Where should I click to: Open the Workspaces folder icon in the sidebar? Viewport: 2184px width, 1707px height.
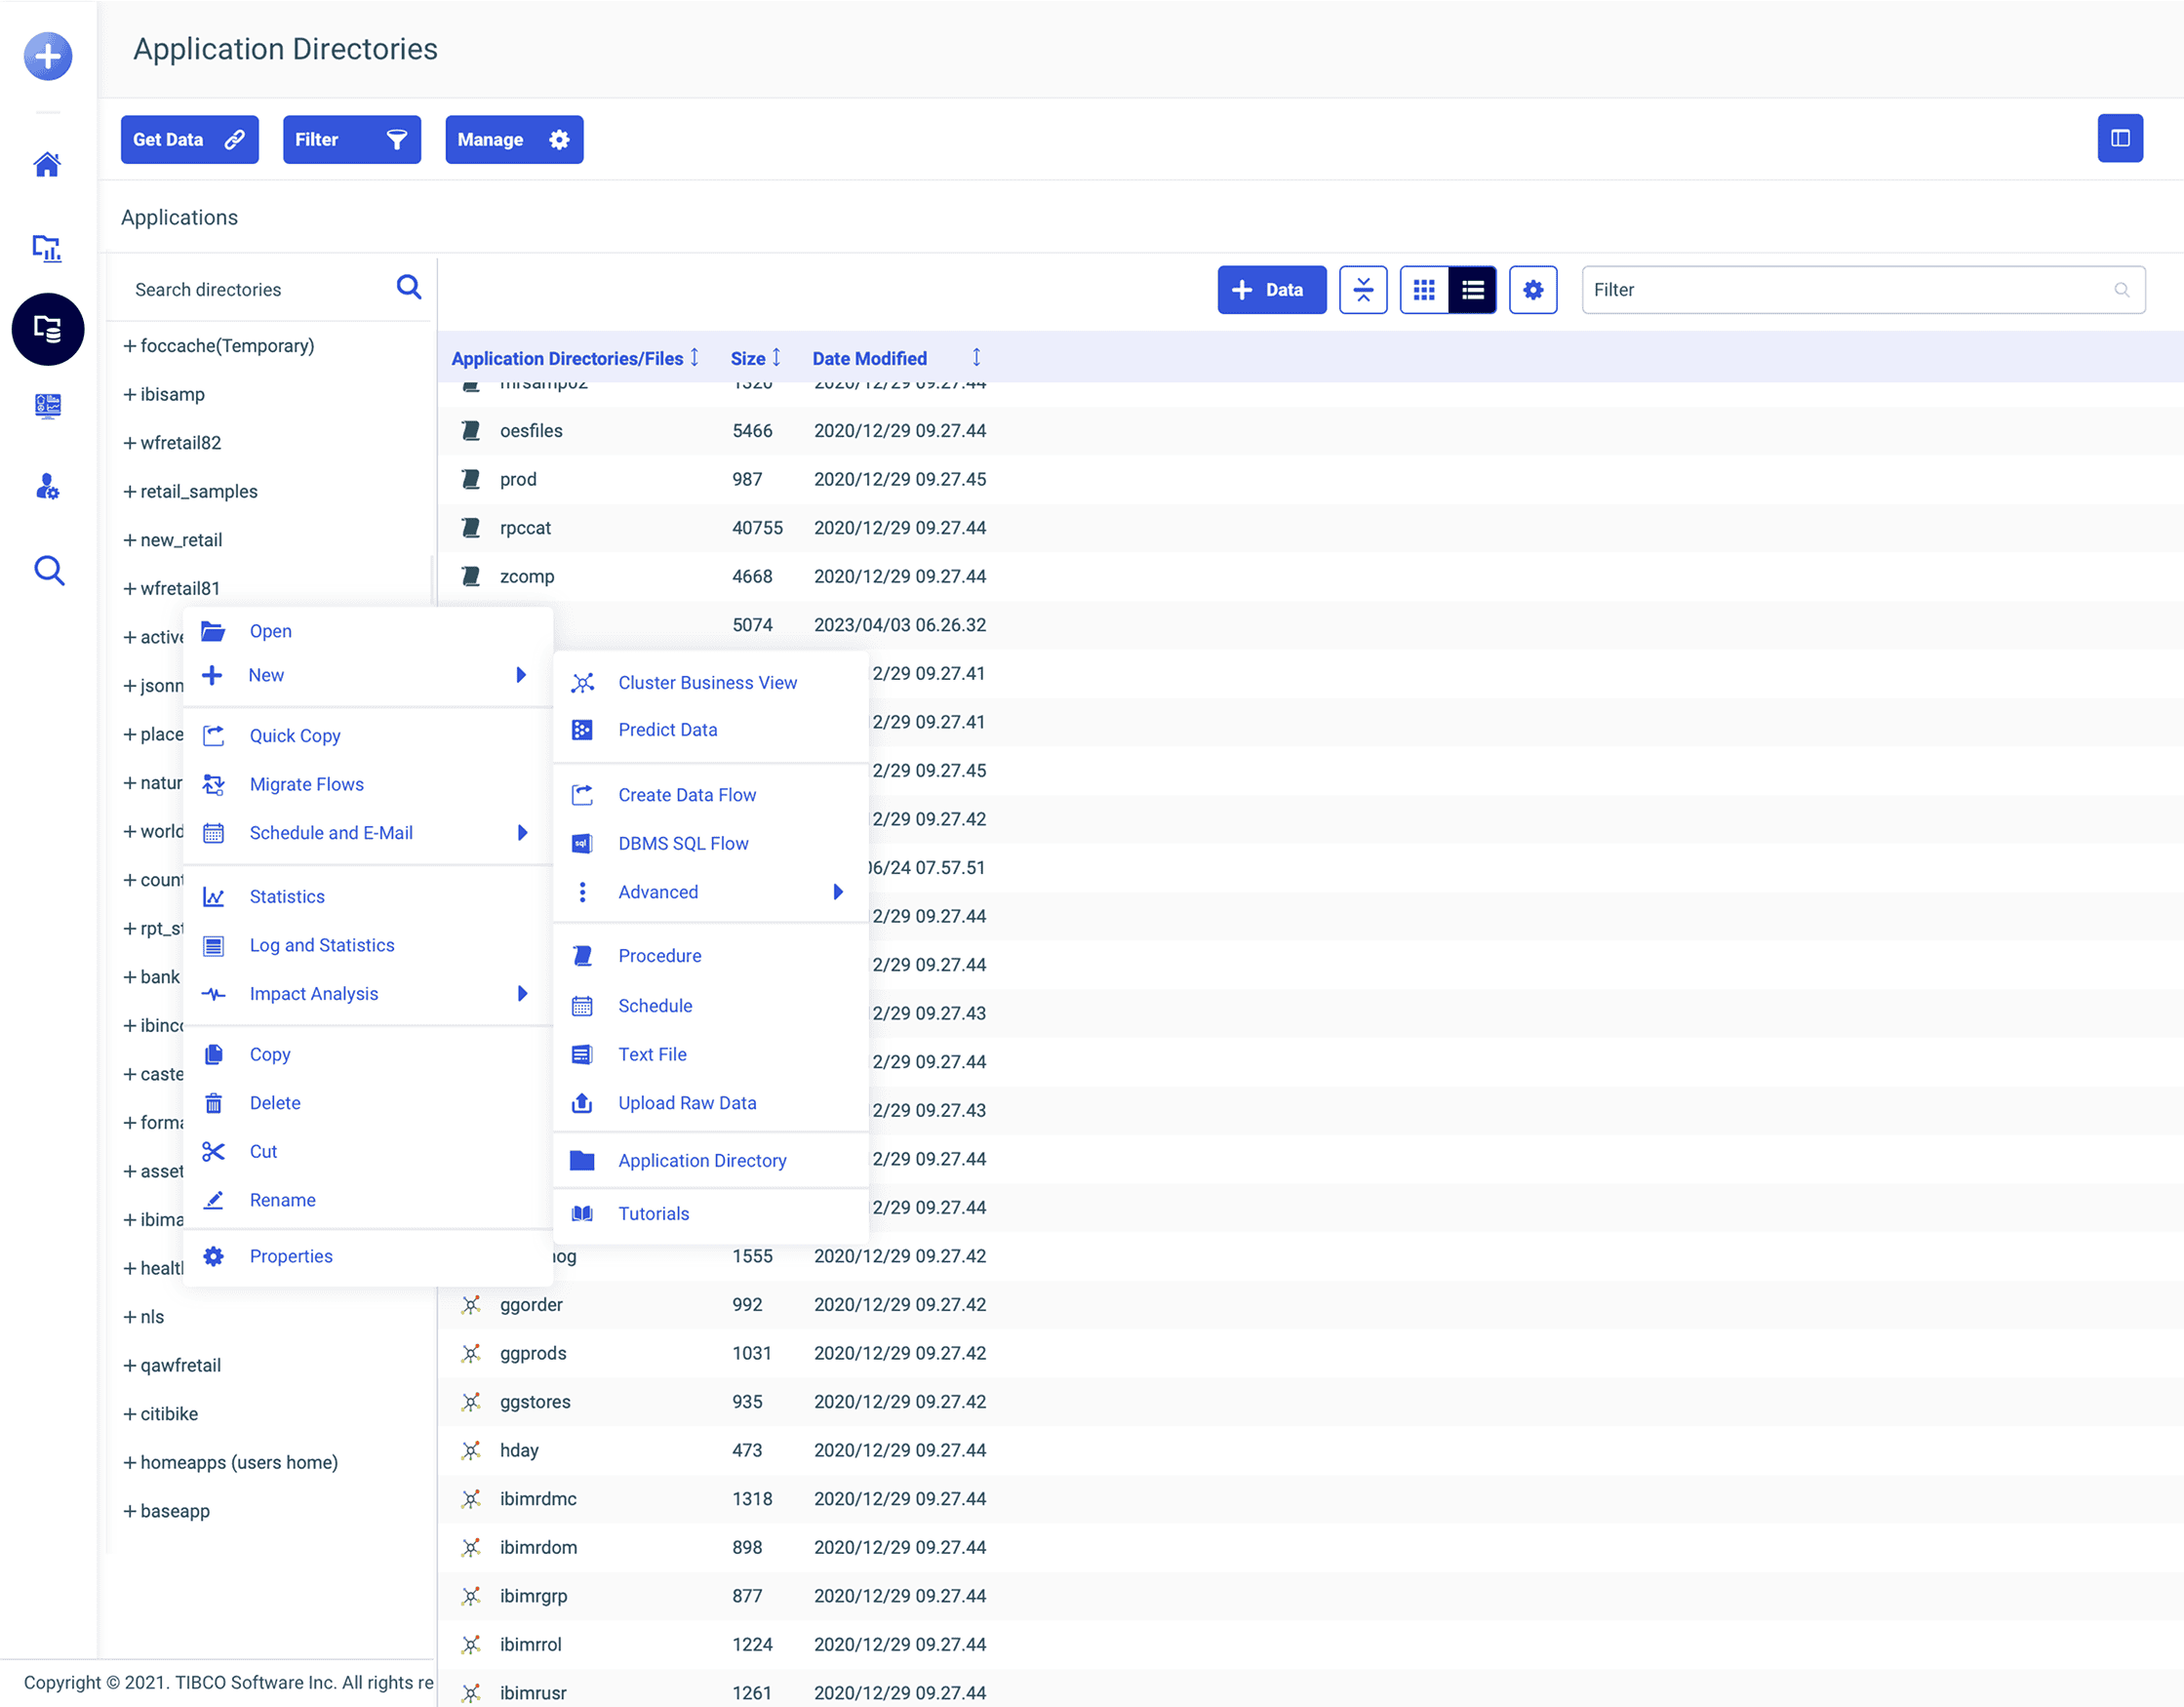click(47, 248)
